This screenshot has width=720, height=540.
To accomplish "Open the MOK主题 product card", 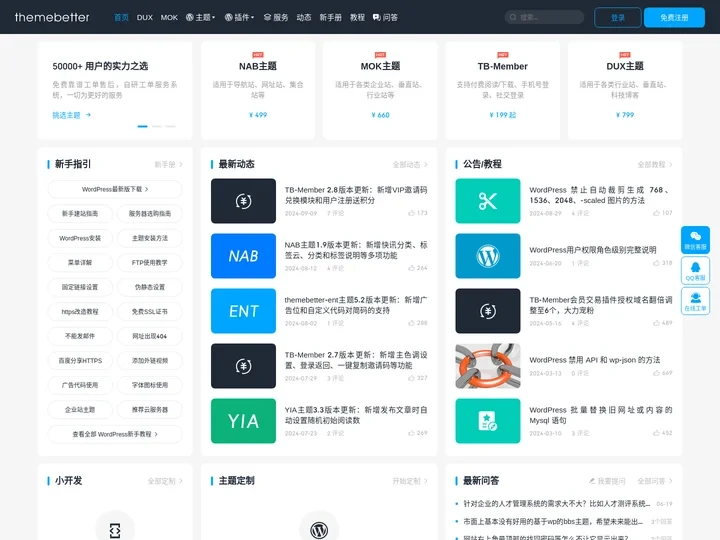I will (x=380, y=90).
